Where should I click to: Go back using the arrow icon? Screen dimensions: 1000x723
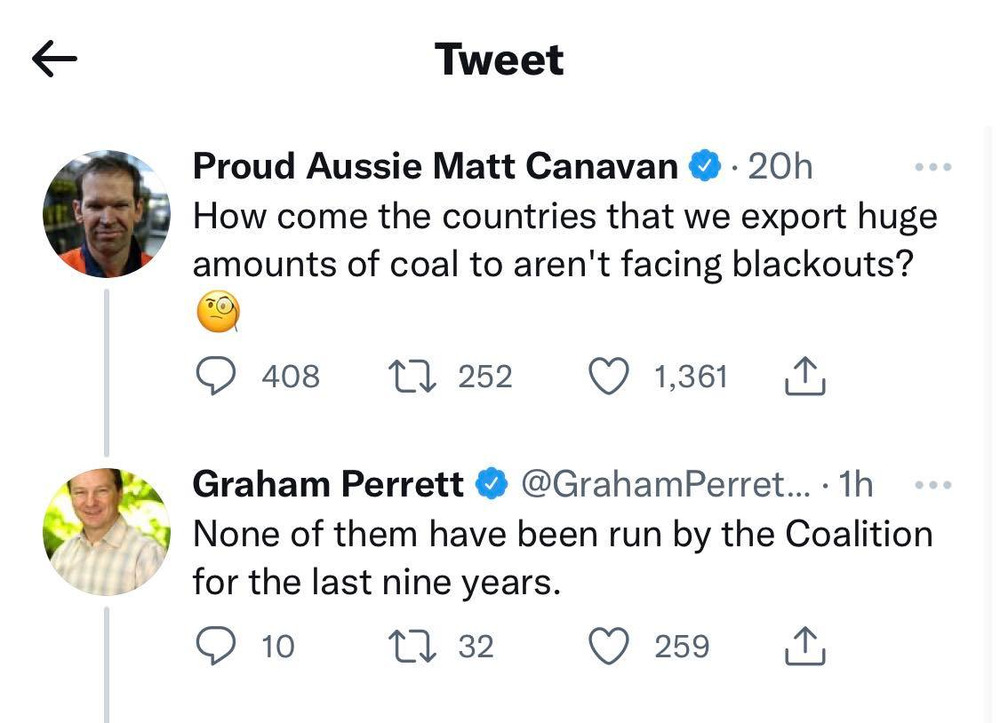coord(55,61)
